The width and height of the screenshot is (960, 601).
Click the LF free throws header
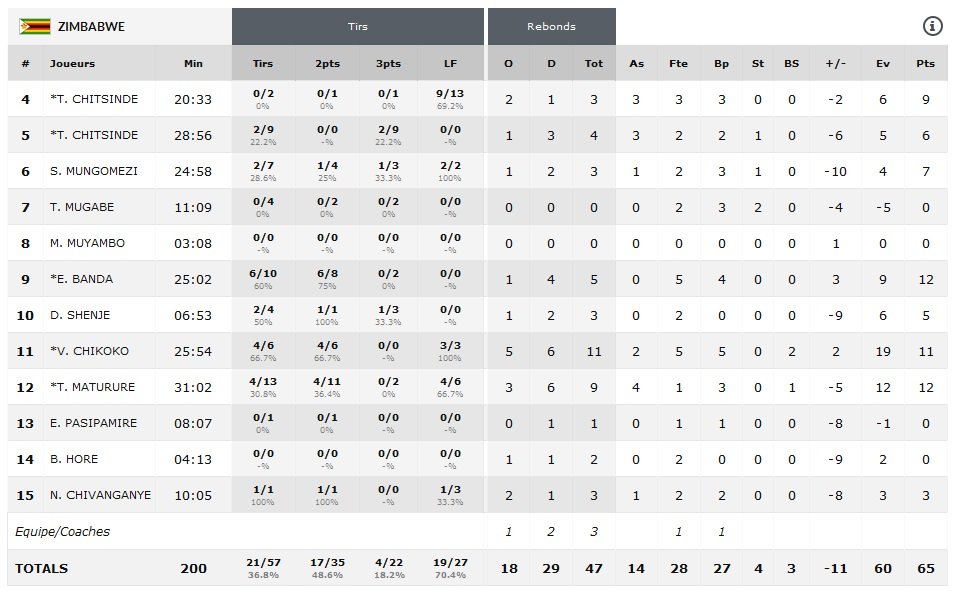coord(451,63)
